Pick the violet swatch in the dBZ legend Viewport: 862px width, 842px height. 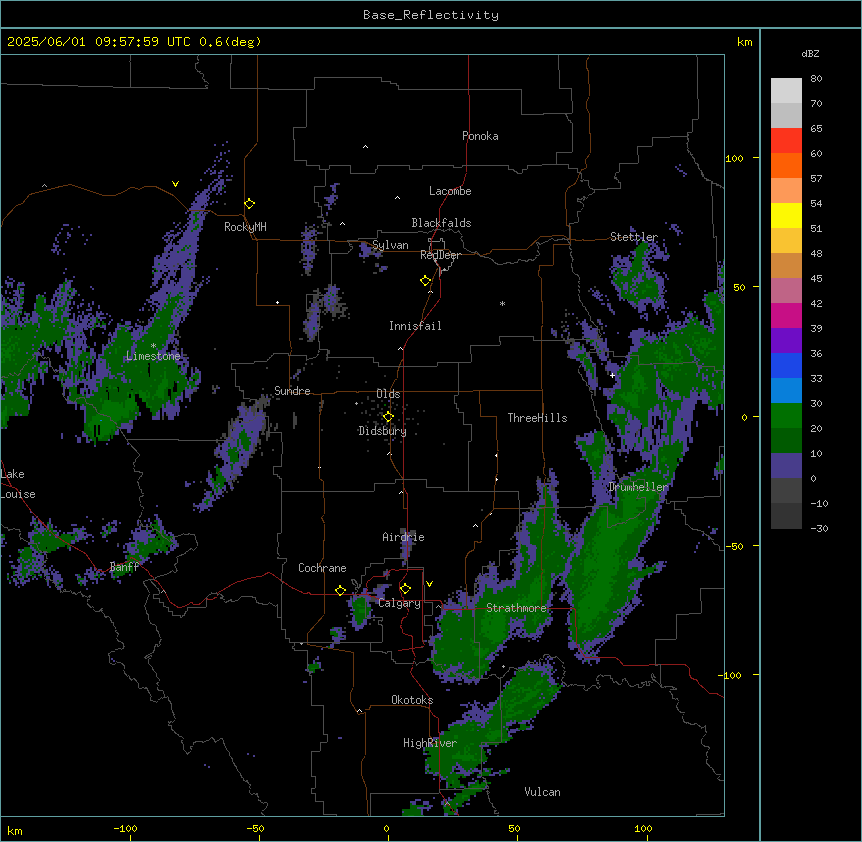pos(786,341)
